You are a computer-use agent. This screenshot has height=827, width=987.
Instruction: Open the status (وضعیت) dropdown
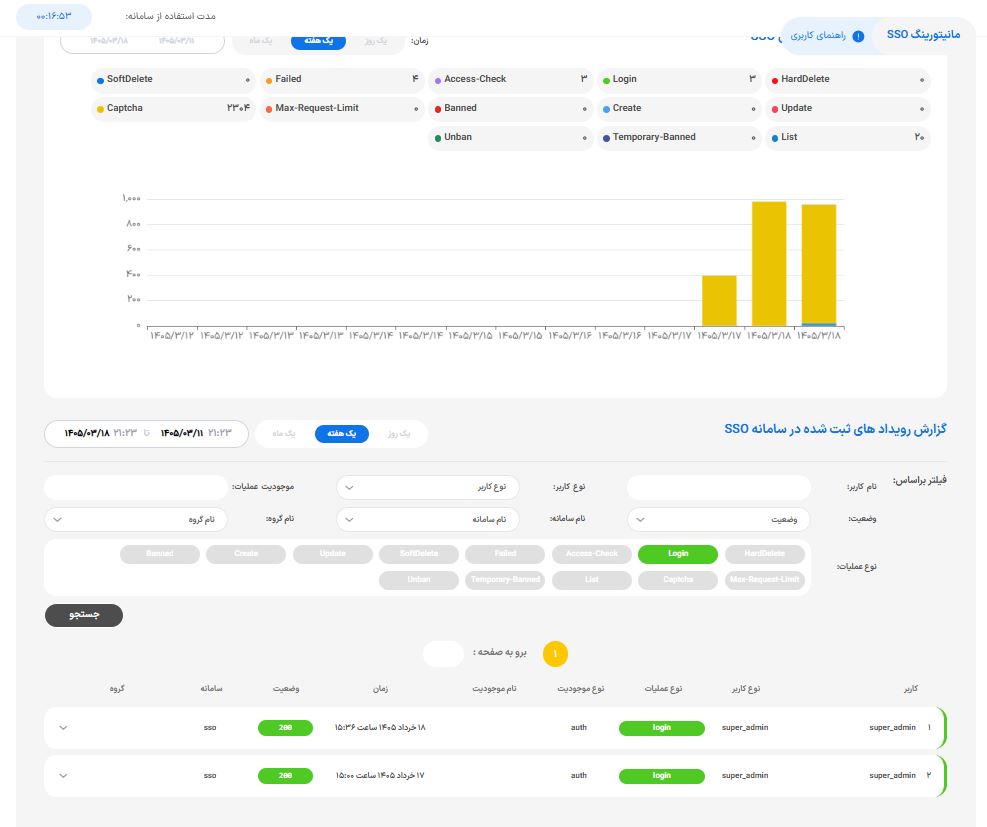(719, 519)
